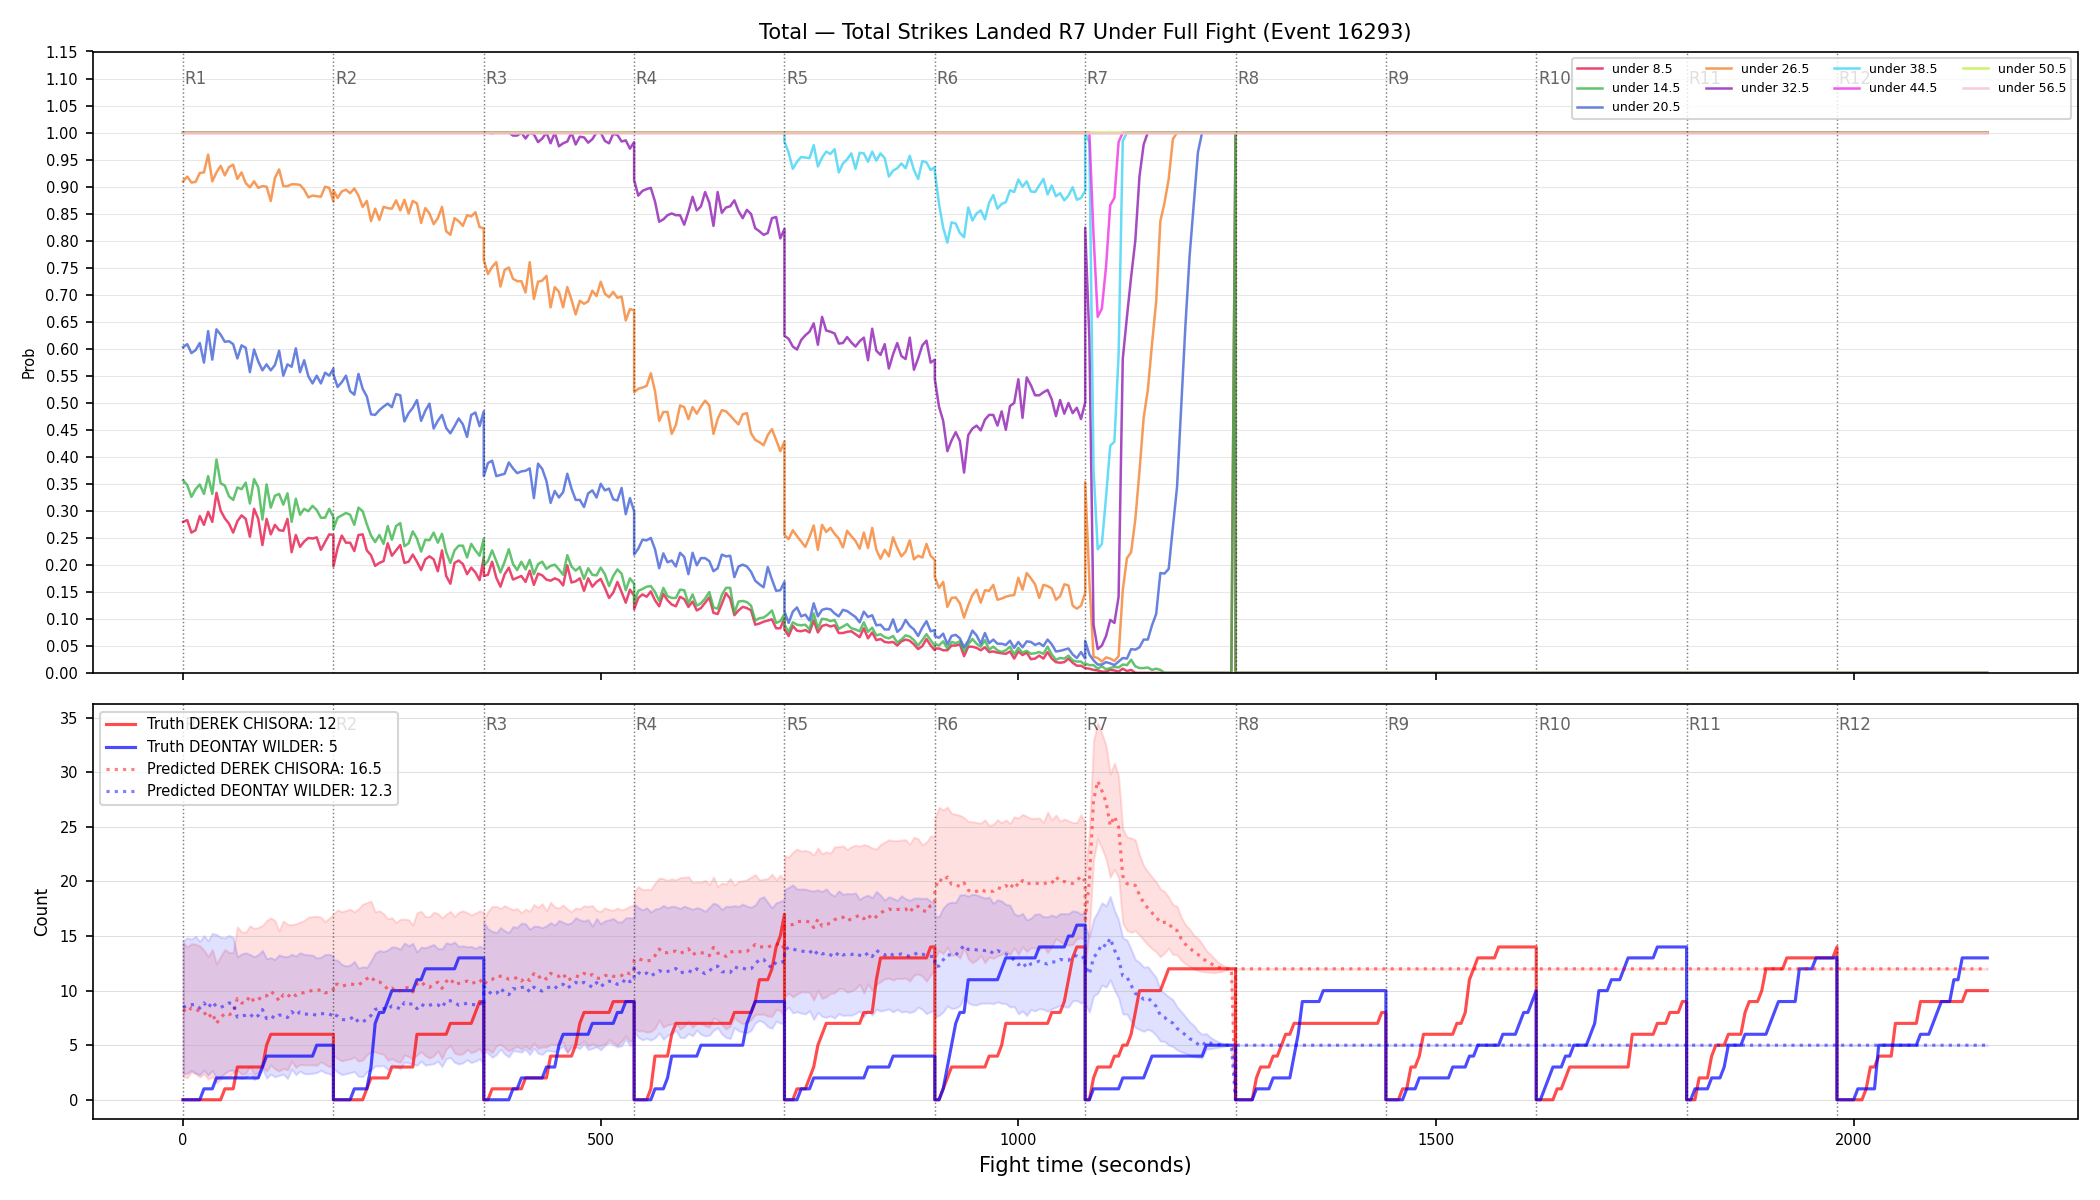
Task: Click the R3 round marker in the Prob plot
Action: tap(496, 78)
